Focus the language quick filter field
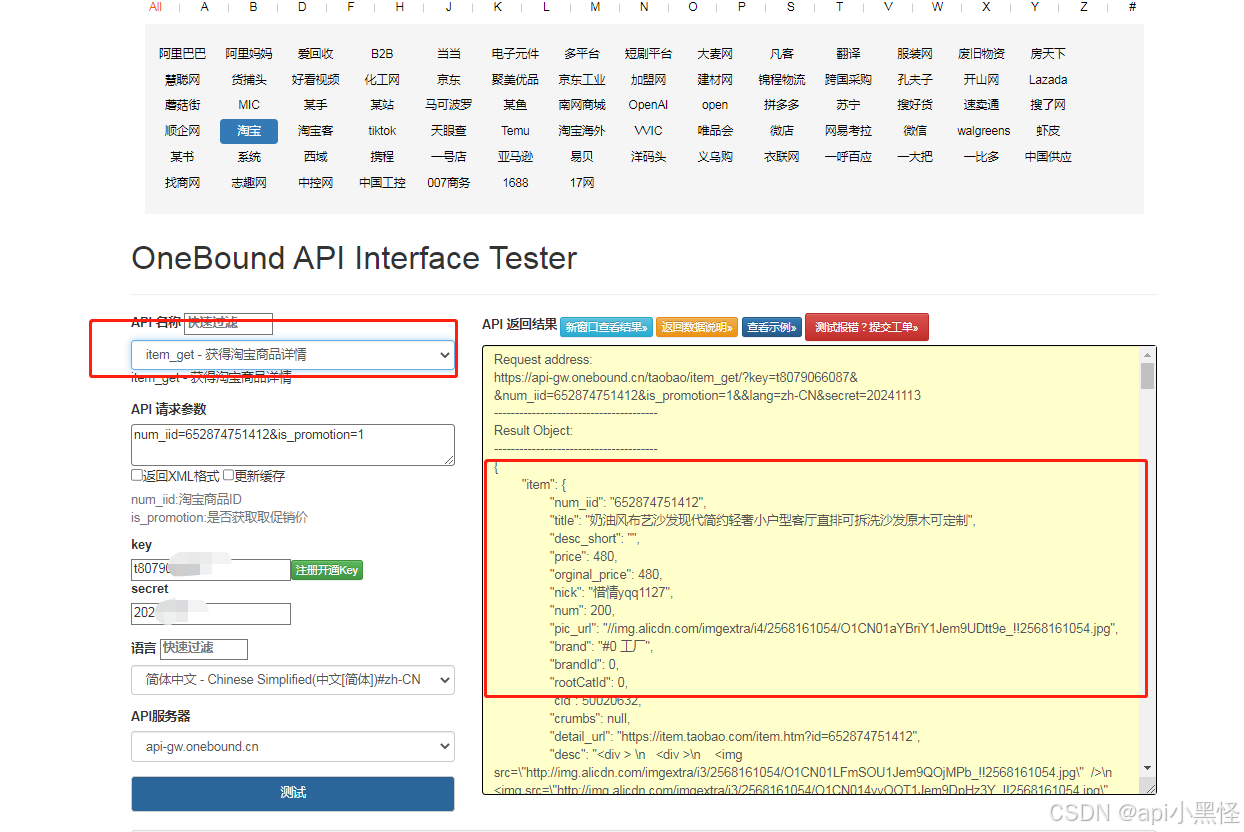This screenshot has width=1244, height=832. (x=203, y=648)
